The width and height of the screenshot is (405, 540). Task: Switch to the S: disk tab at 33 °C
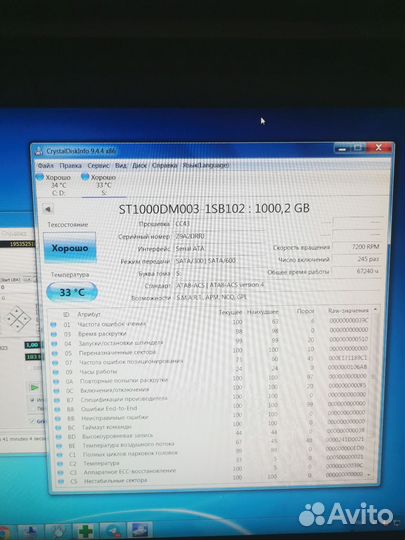[103, 185]
